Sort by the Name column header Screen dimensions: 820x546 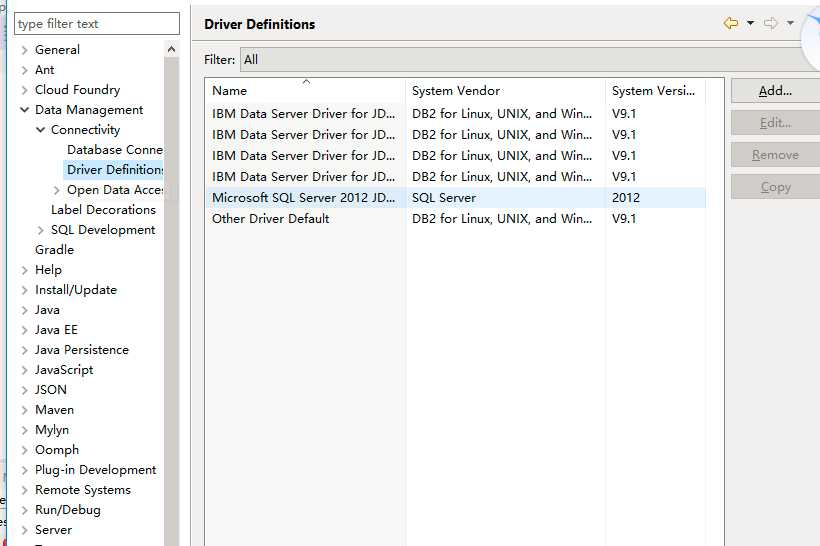pos(305,91)
